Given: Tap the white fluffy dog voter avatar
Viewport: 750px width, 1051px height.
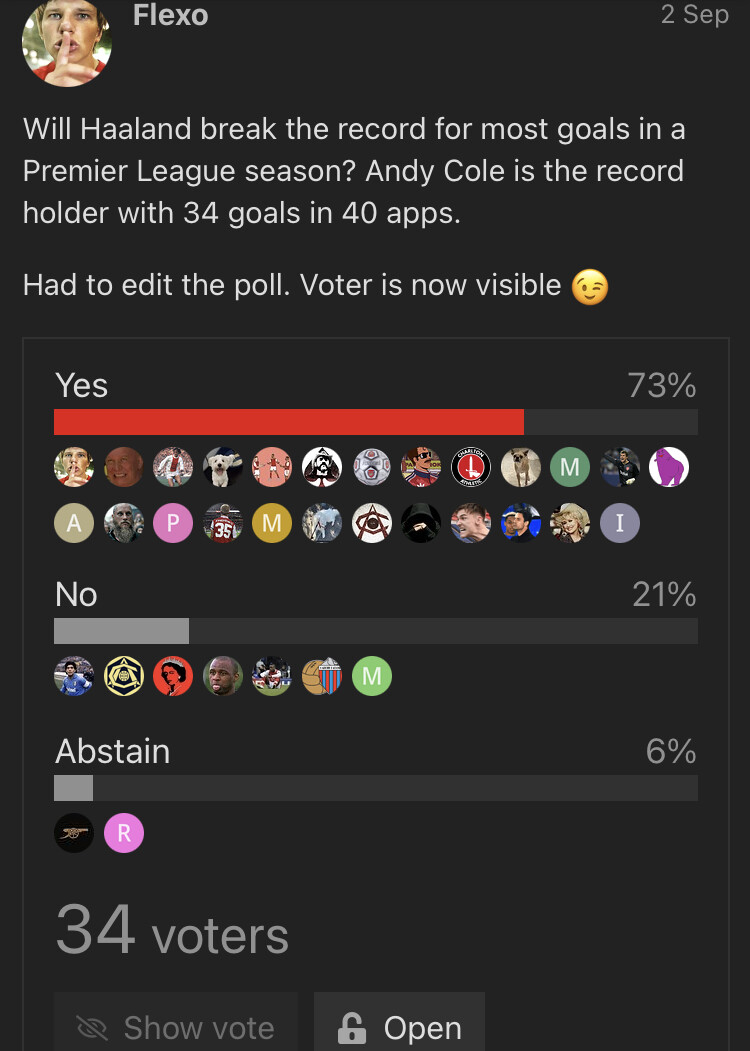Looking at the screenshot, I should [x=223, y=467].
